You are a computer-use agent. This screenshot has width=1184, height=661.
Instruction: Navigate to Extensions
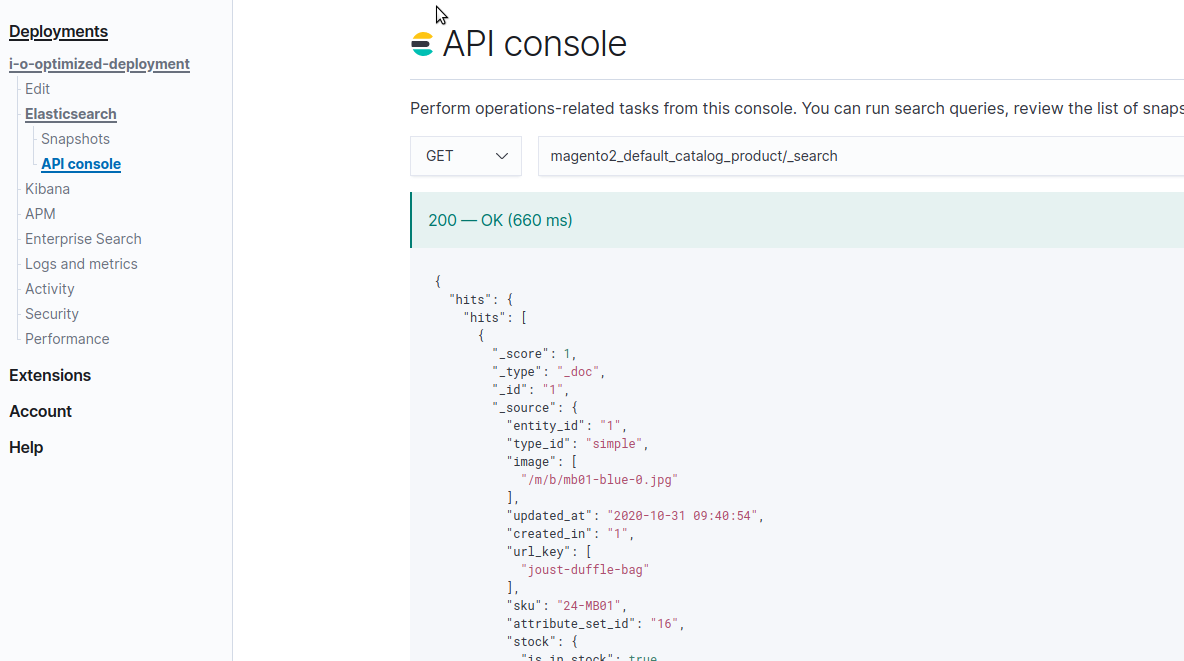[50, 374]
